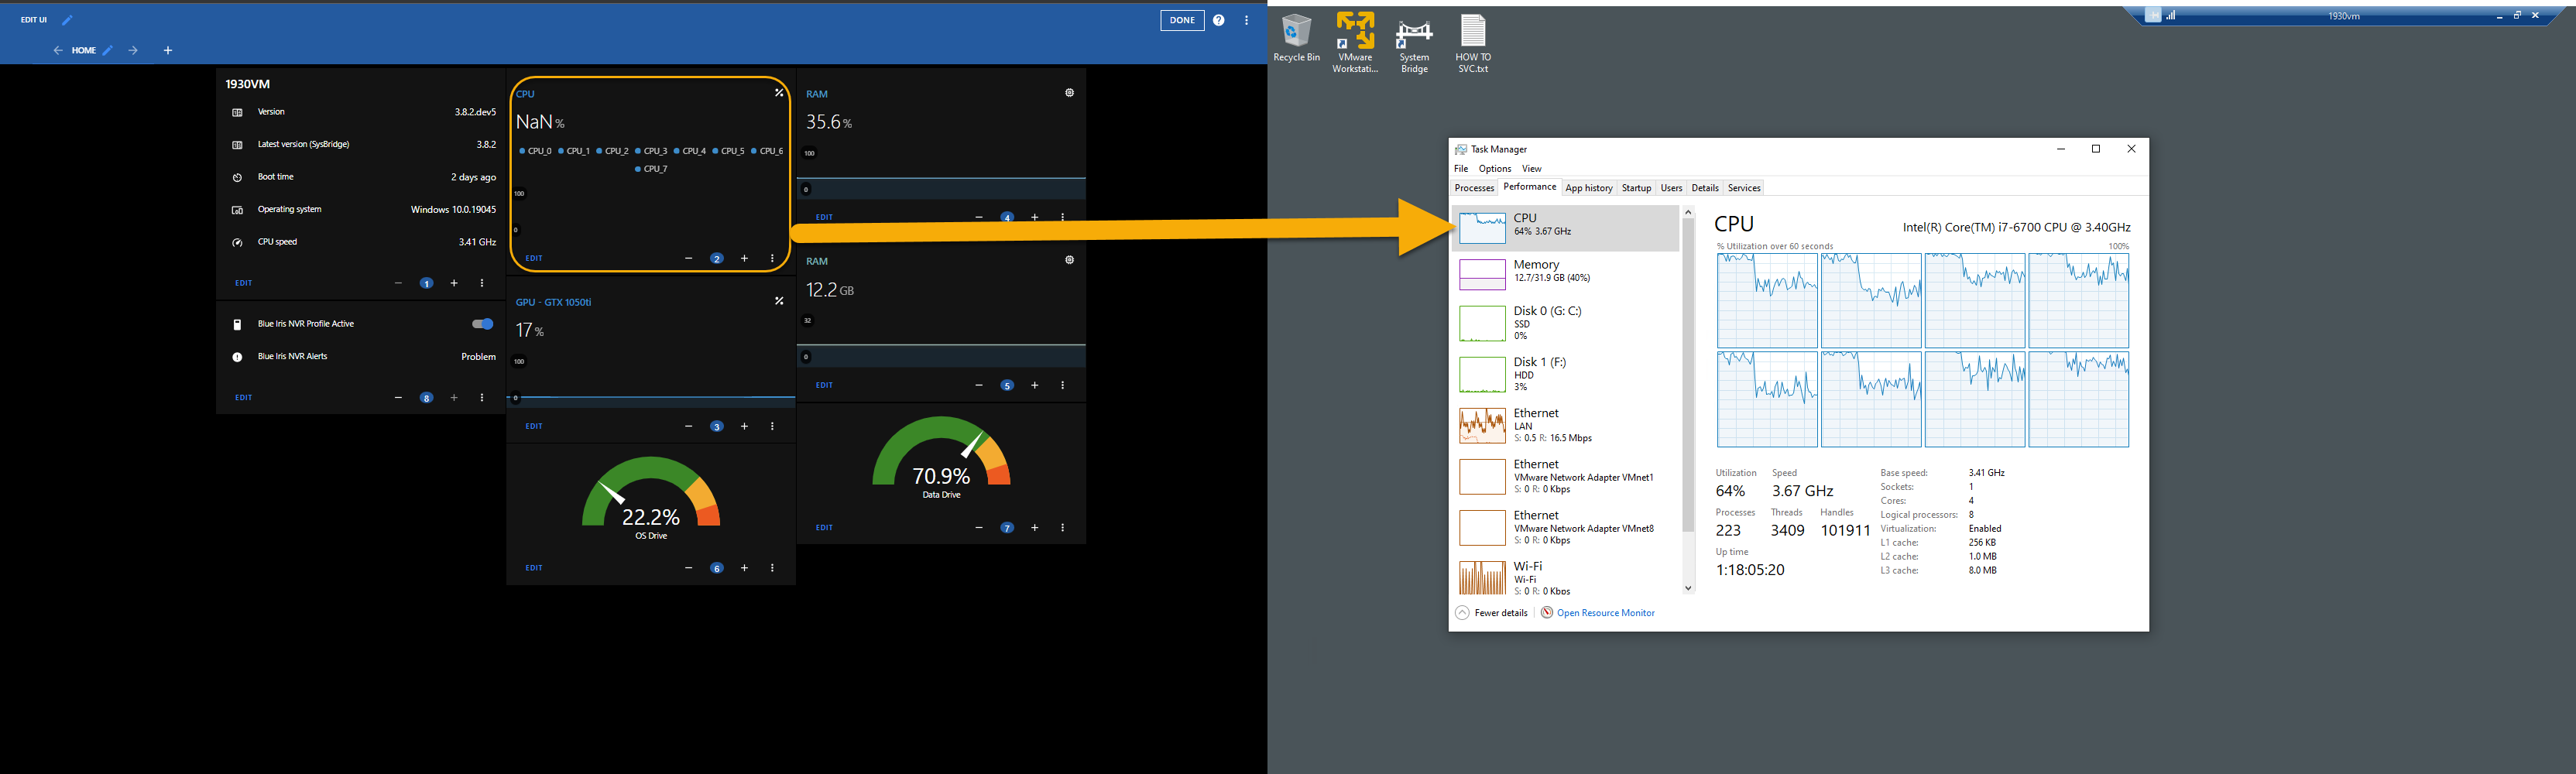Screen dimensions: 2576x774
Task: Click the help question mark in the edit toolbar
Action: 1219,20
